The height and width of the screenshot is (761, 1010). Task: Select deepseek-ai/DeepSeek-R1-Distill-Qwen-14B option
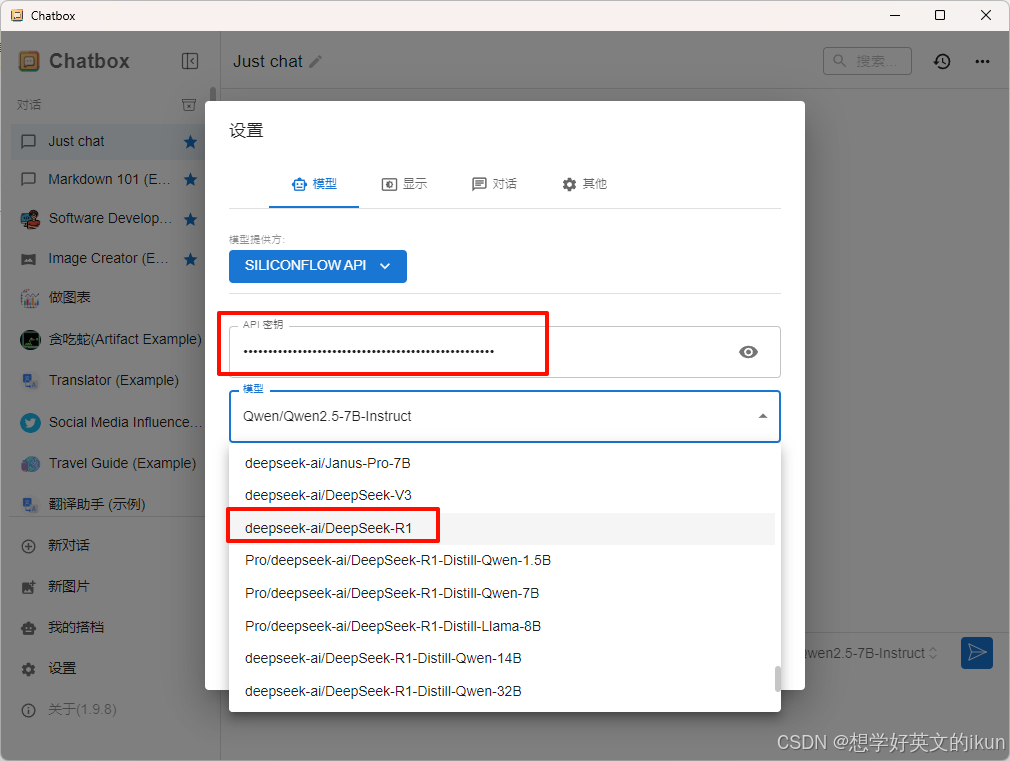pos(502,659)
